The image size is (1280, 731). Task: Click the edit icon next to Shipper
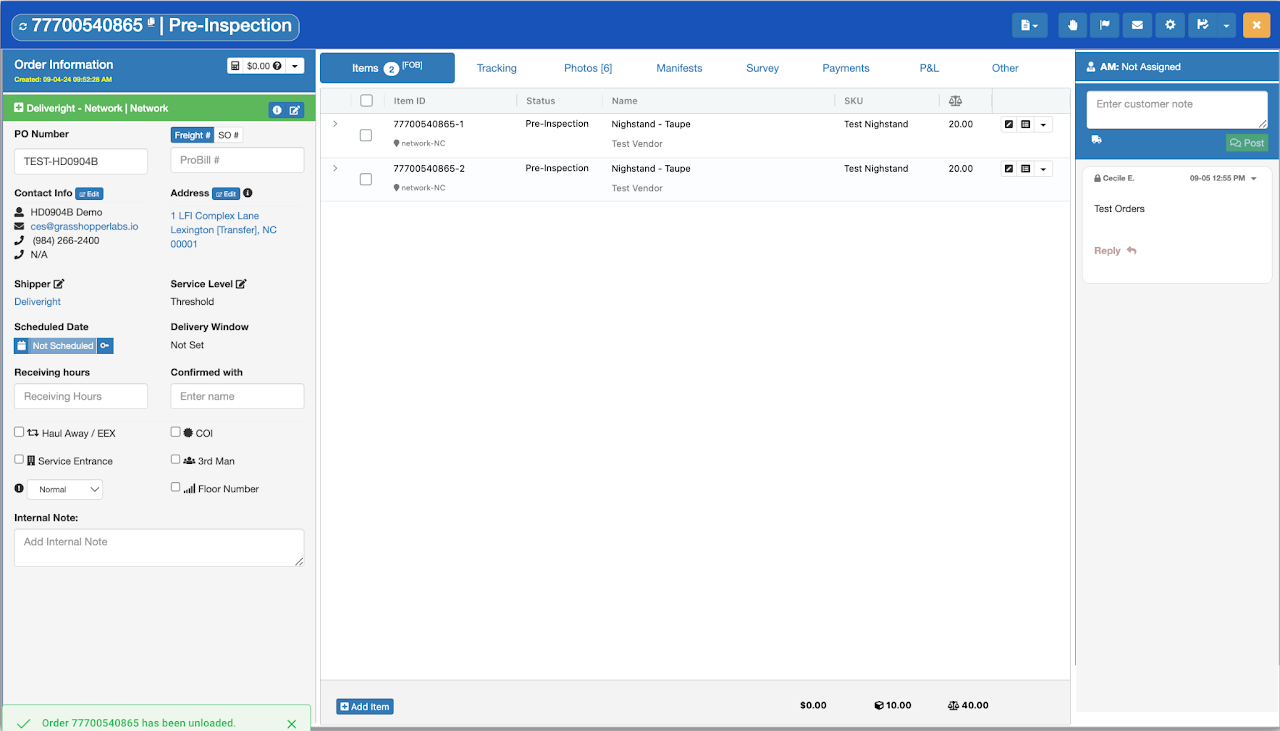[59, 284]
